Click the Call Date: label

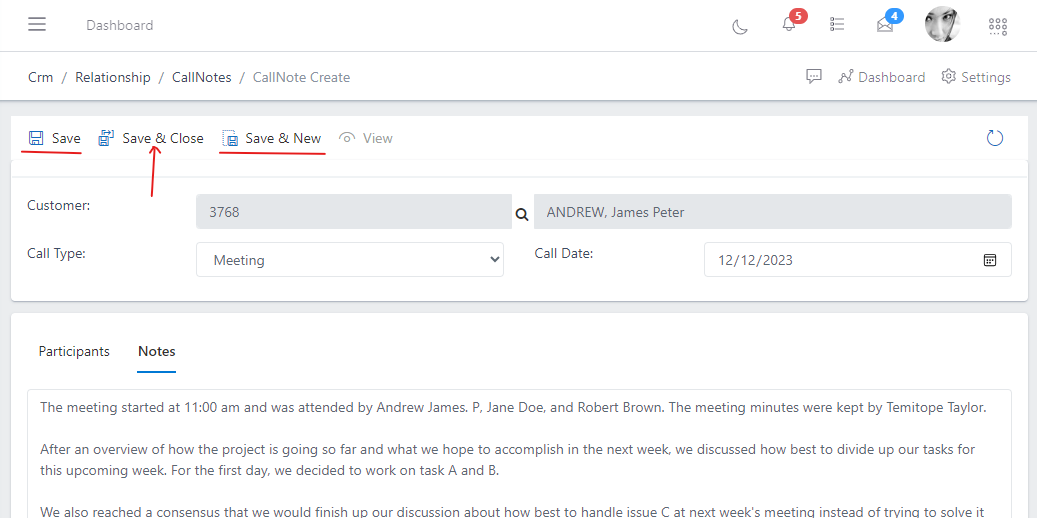tap(564, 253)
